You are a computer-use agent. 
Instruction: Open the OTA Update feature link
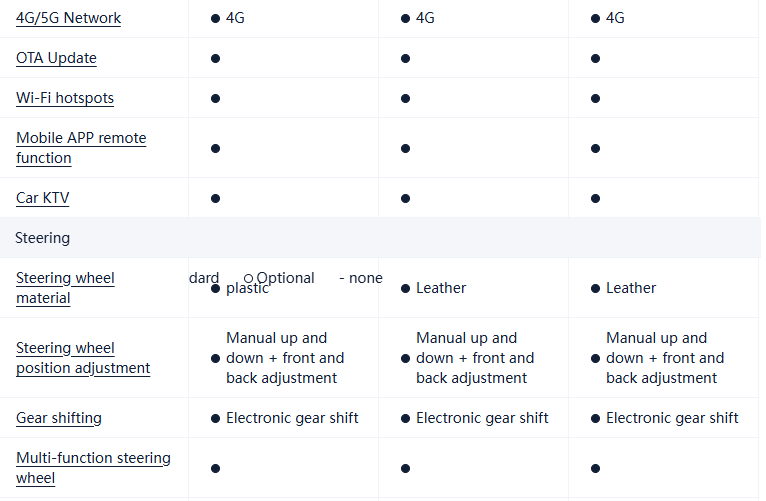pyautogui.click(x=56, y=58)
